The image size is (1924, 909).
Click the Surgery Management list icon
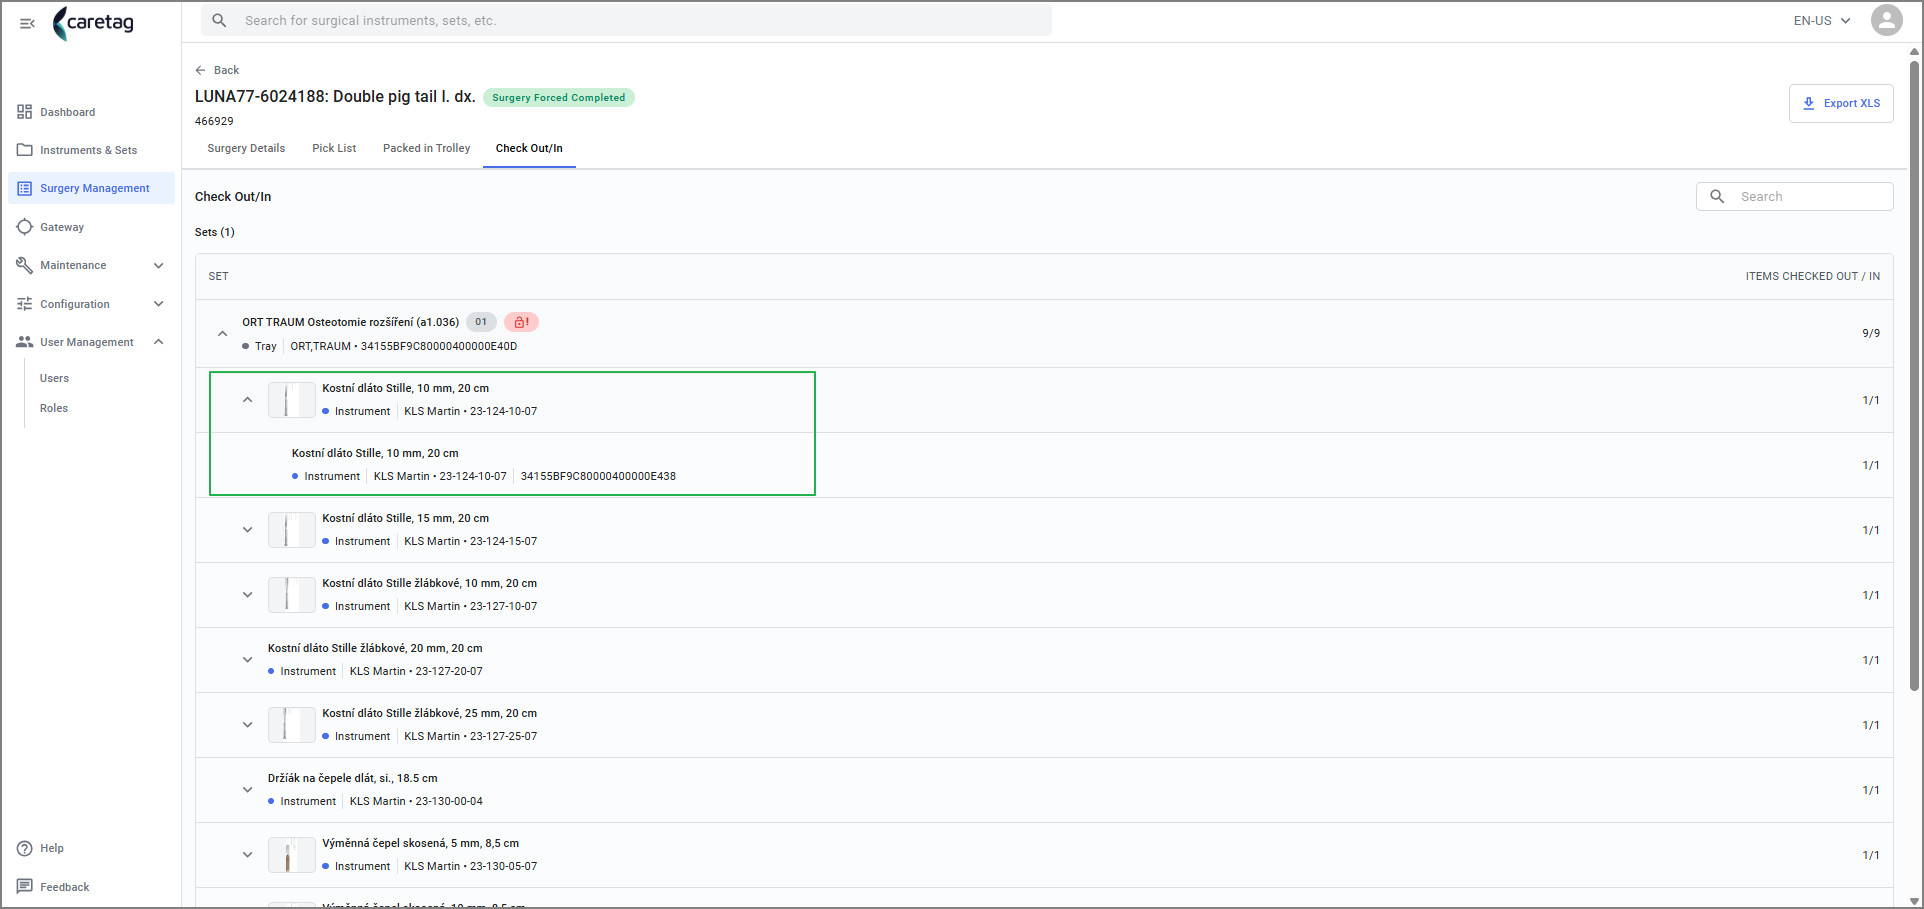point(25,188)
